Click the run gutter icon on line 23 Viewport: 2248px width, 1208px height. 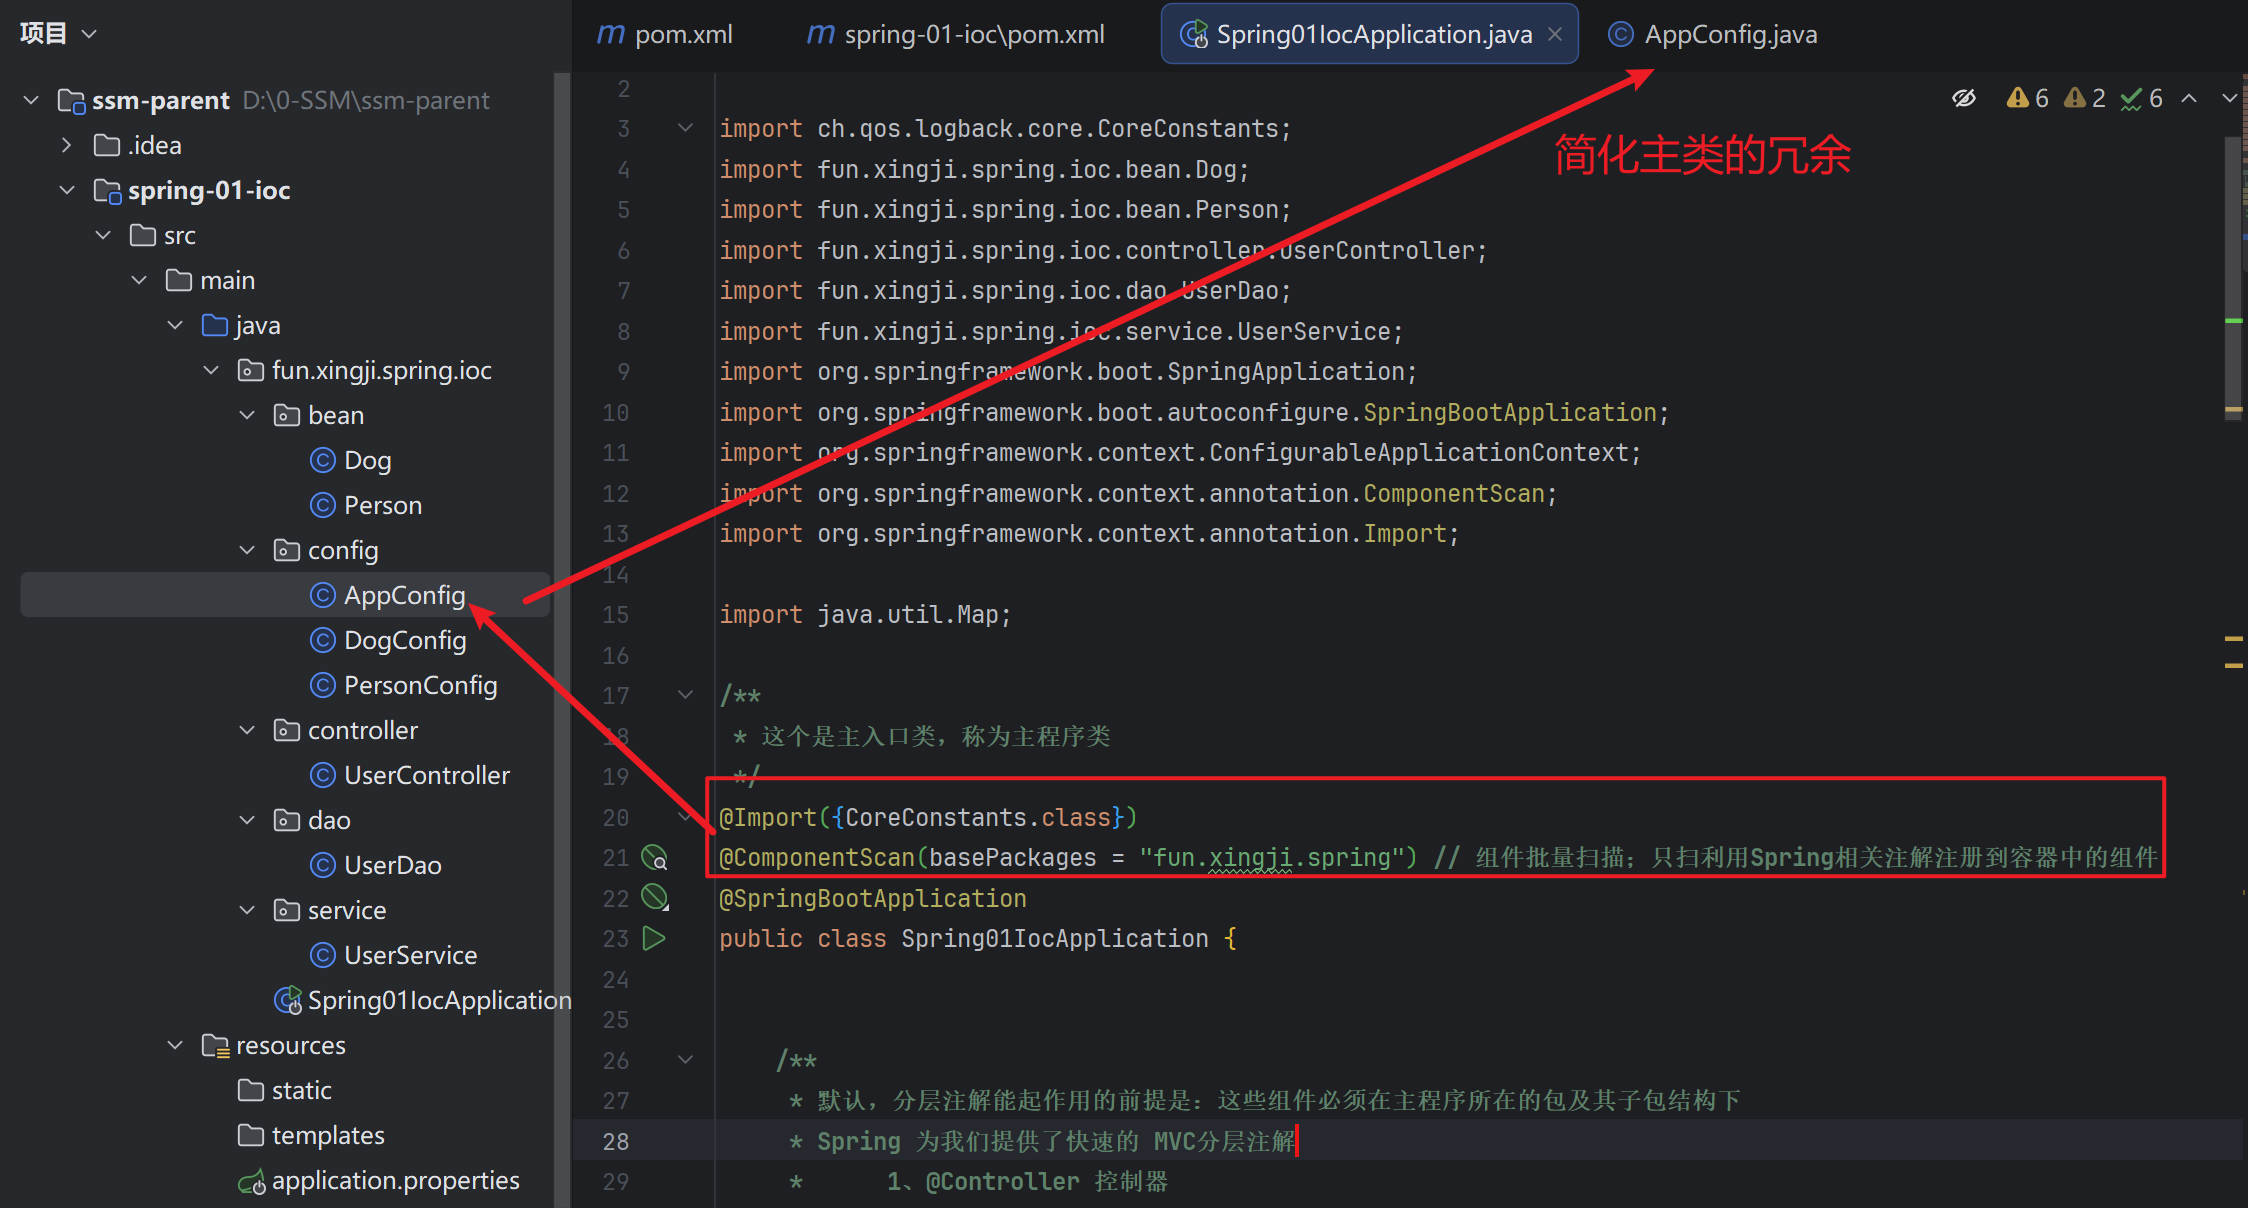pyautogui.click(x=654, y=938)
